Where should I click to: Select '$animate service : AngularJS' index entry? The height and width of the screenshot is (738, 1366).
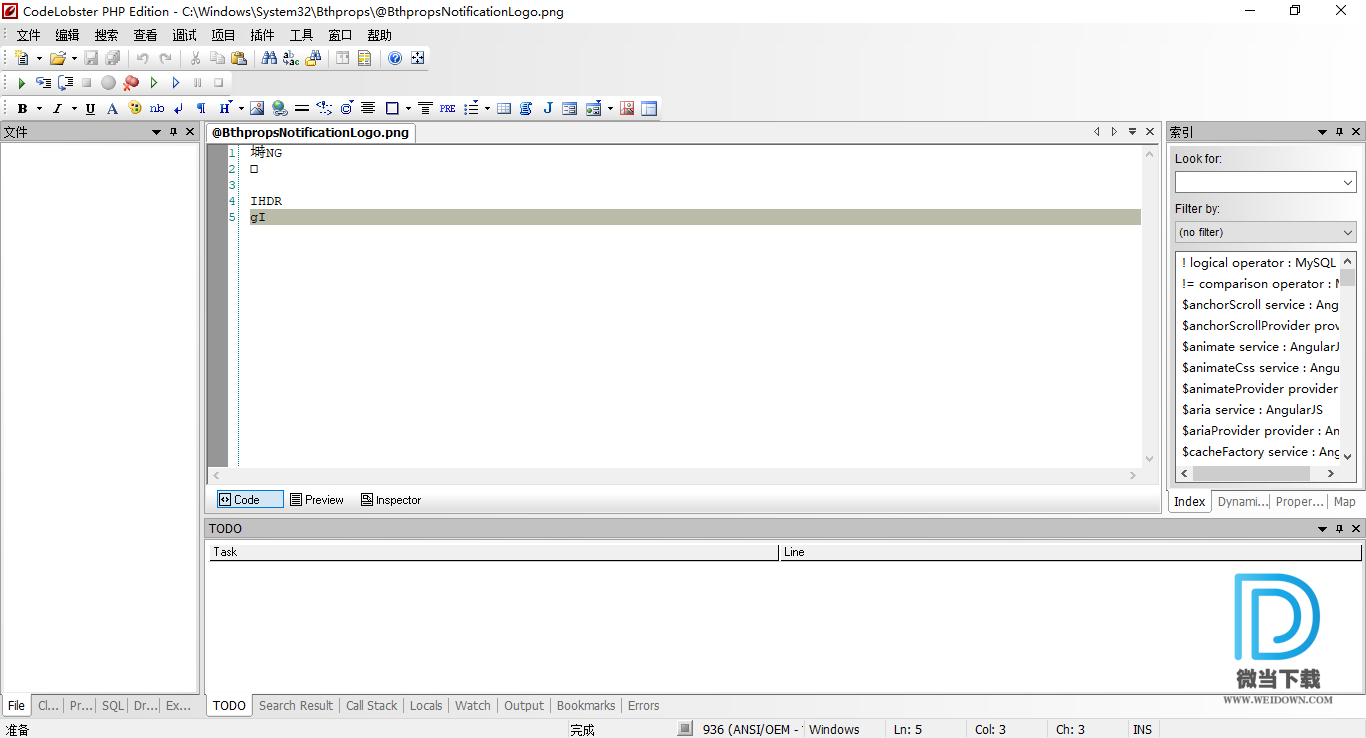1260,347
